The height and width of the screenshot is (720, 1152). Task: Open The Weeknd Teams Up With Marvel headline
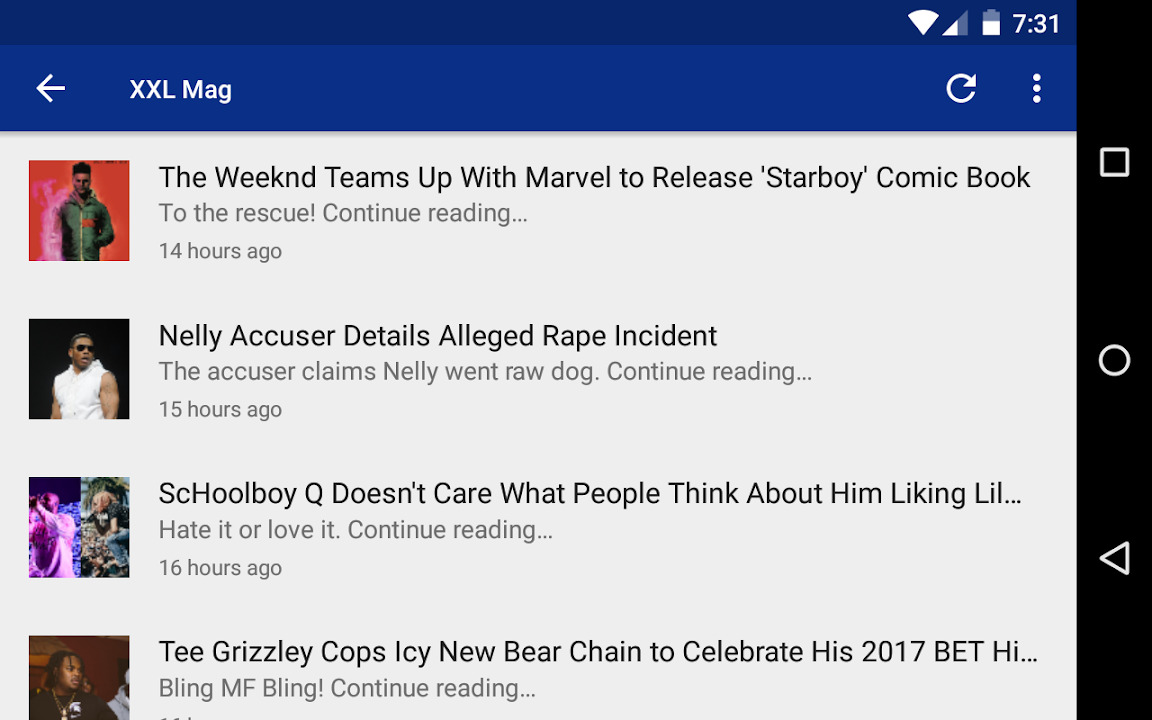pos(594,178)
